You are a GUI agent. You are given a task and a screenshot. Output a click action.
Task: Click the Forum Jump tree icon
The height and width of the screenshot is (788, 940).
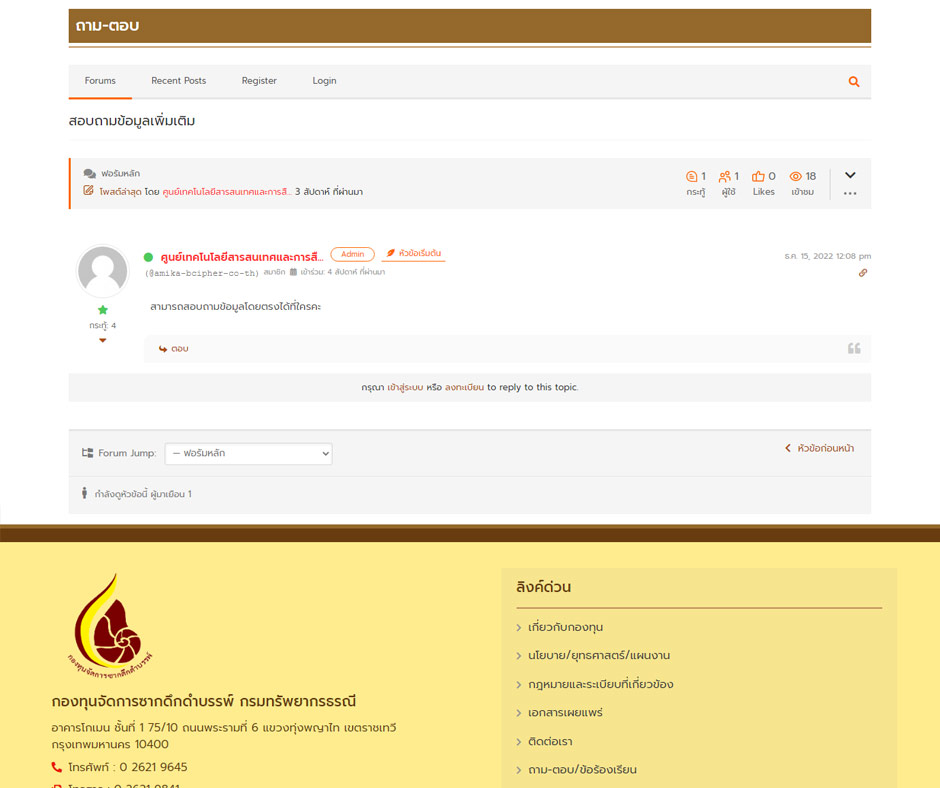88,453
